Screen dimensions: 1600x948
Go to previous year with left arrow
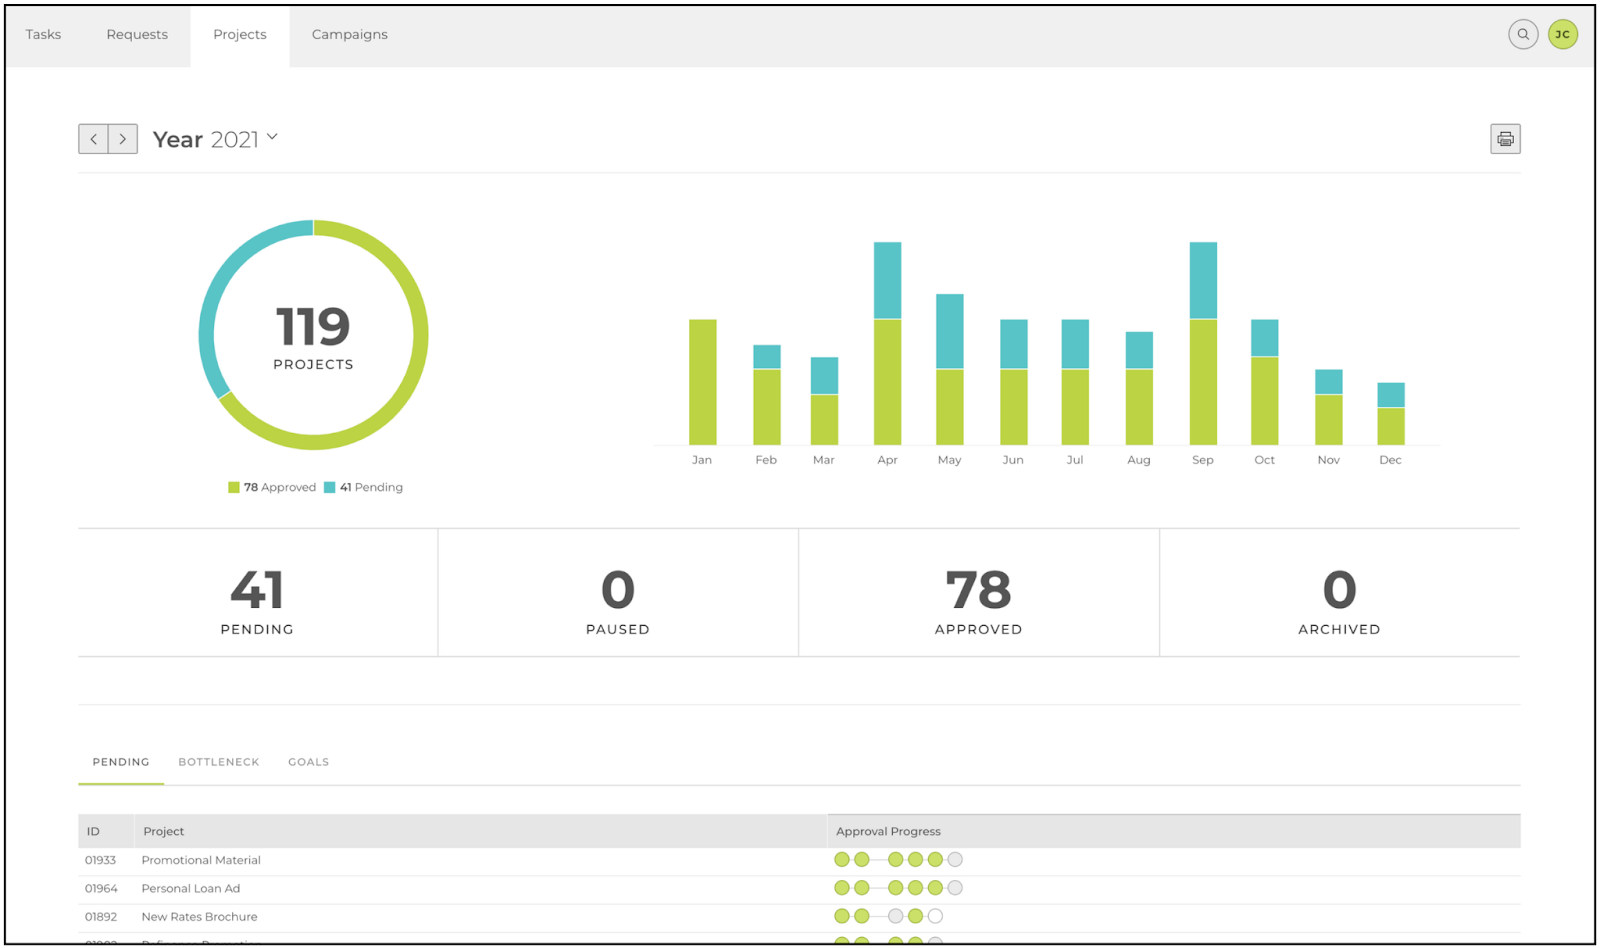tap(93, 139)
